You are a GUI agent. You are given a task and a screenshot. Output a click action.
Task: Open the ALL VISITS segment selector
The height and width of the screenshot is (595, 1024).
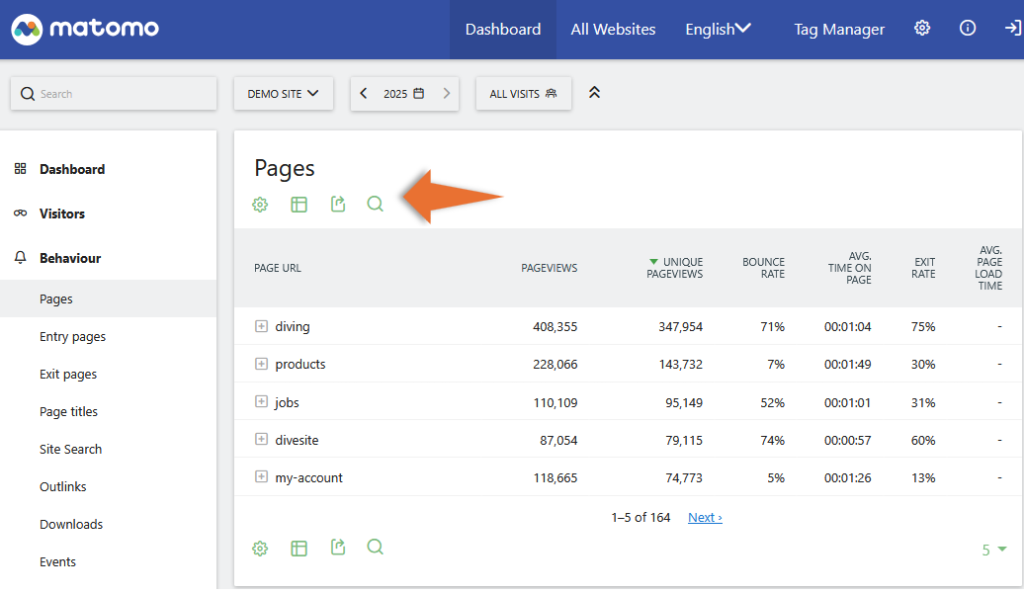pos(523,93)
